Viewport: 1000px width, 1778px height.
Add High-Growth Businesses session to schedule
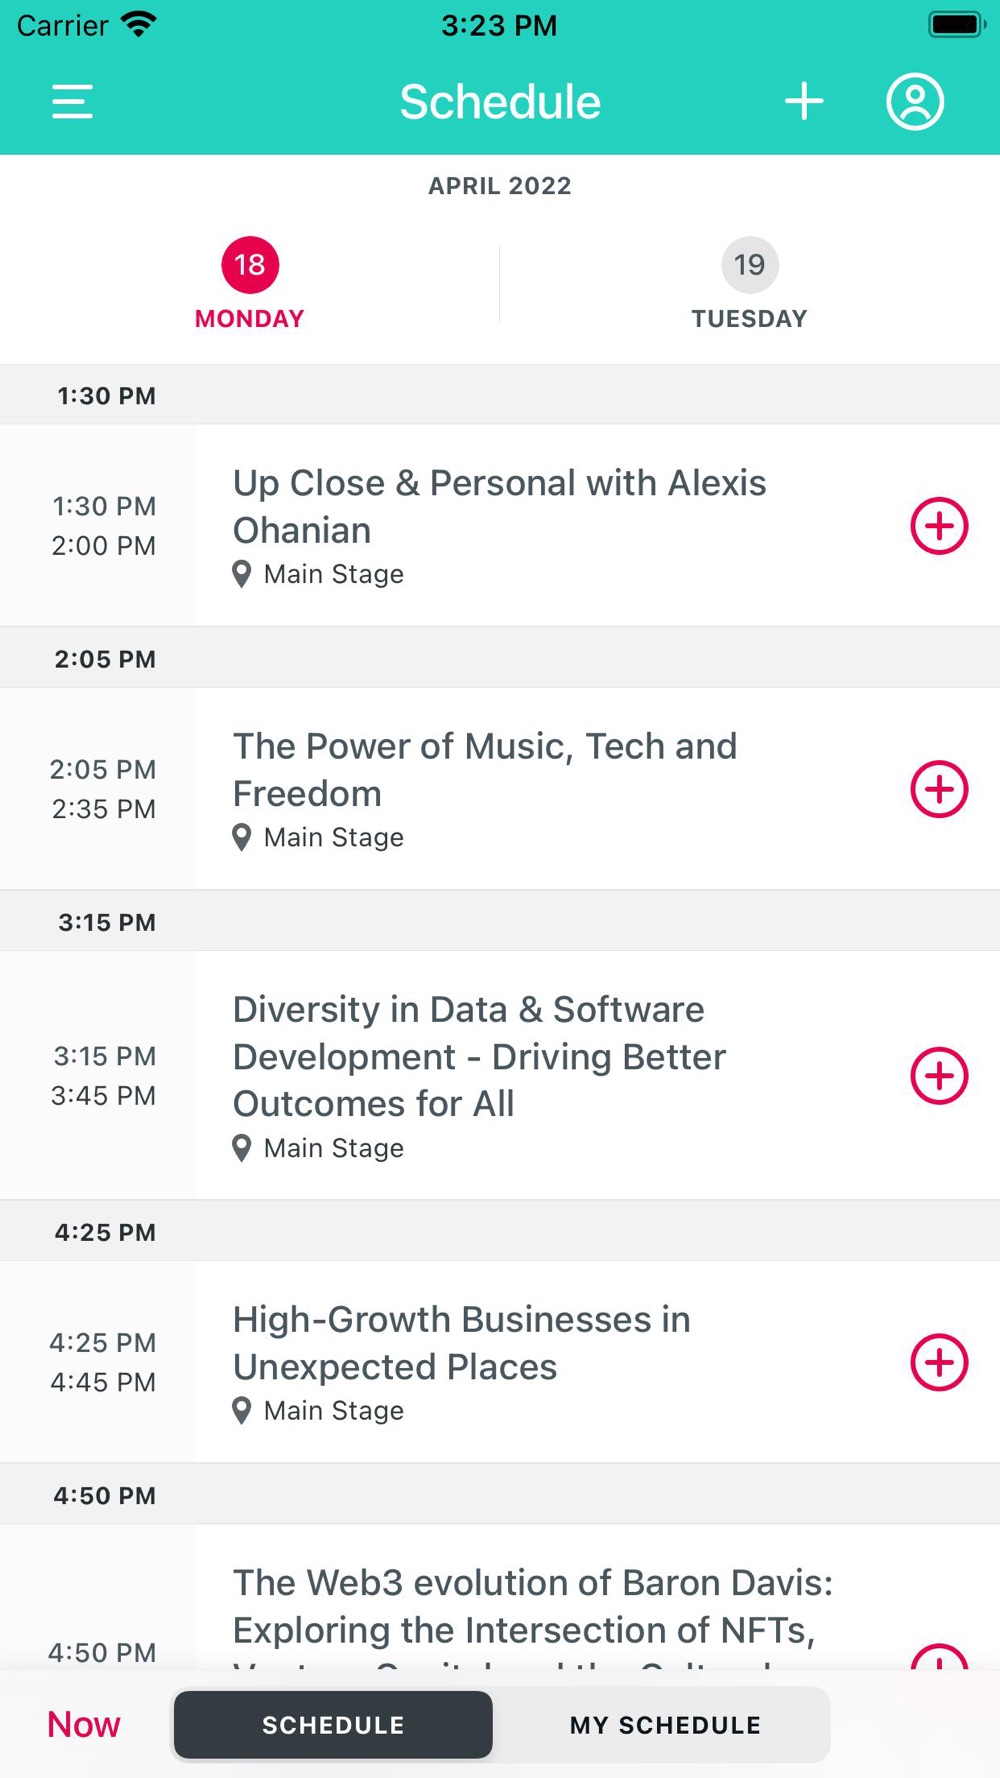pyautogui.click(x=939, y=1362)
